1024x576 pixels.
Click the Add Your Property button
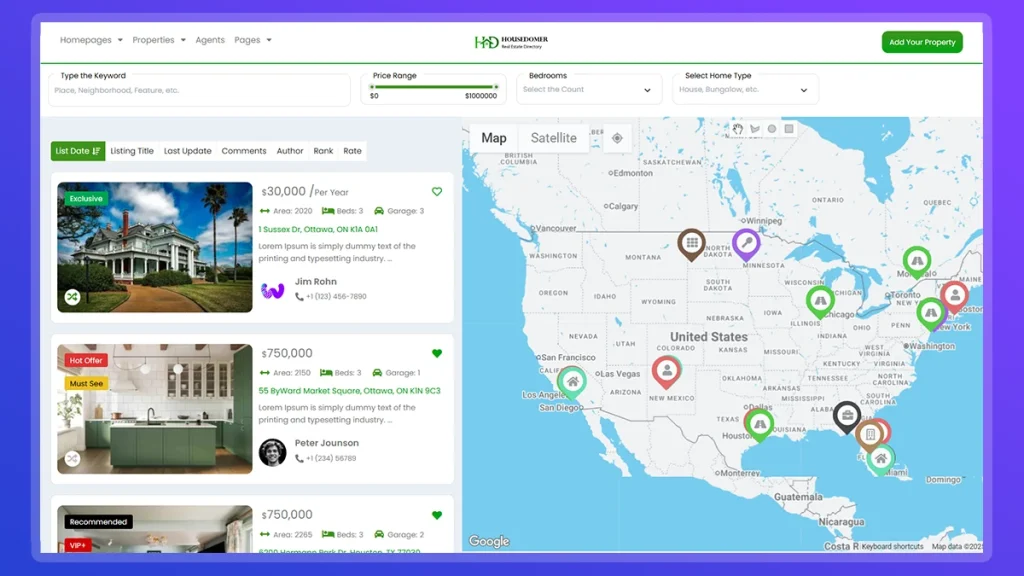[x=920, y=42]
